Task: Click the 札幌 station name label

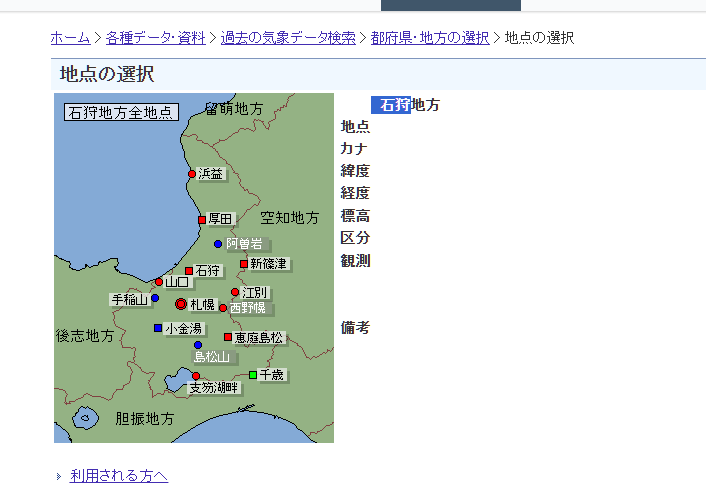Action: 202,304
